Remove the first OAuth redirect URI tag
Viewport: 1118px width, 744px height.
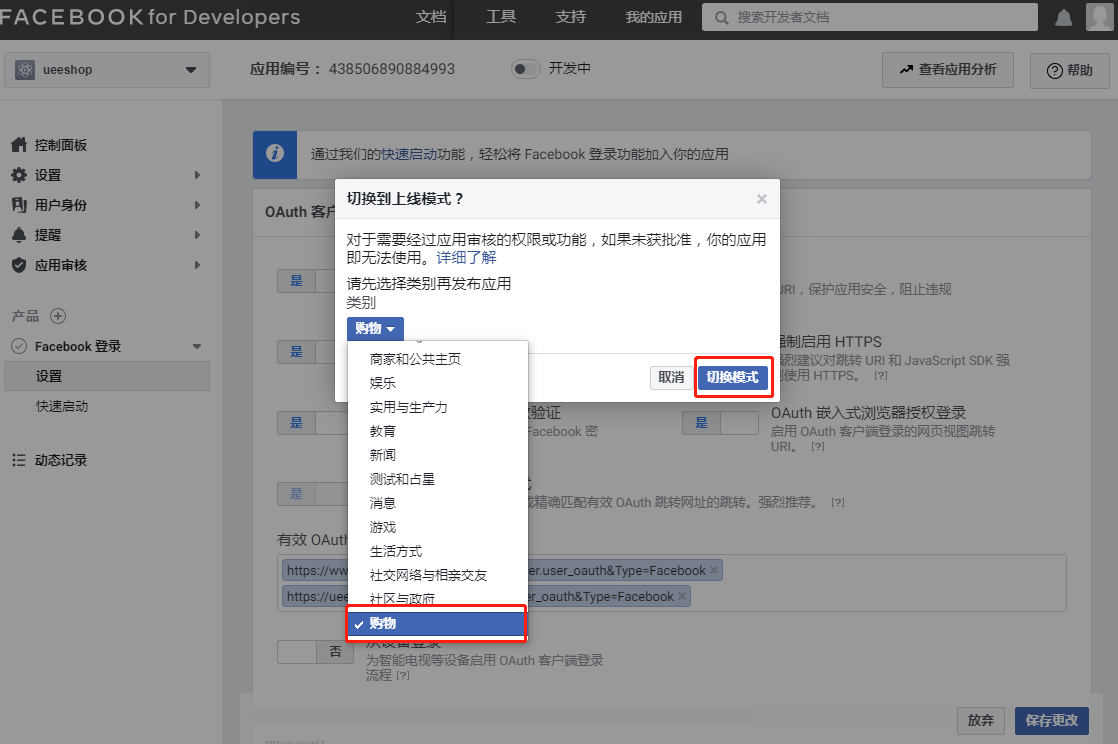pyautogui.click(x=714, y=570)
